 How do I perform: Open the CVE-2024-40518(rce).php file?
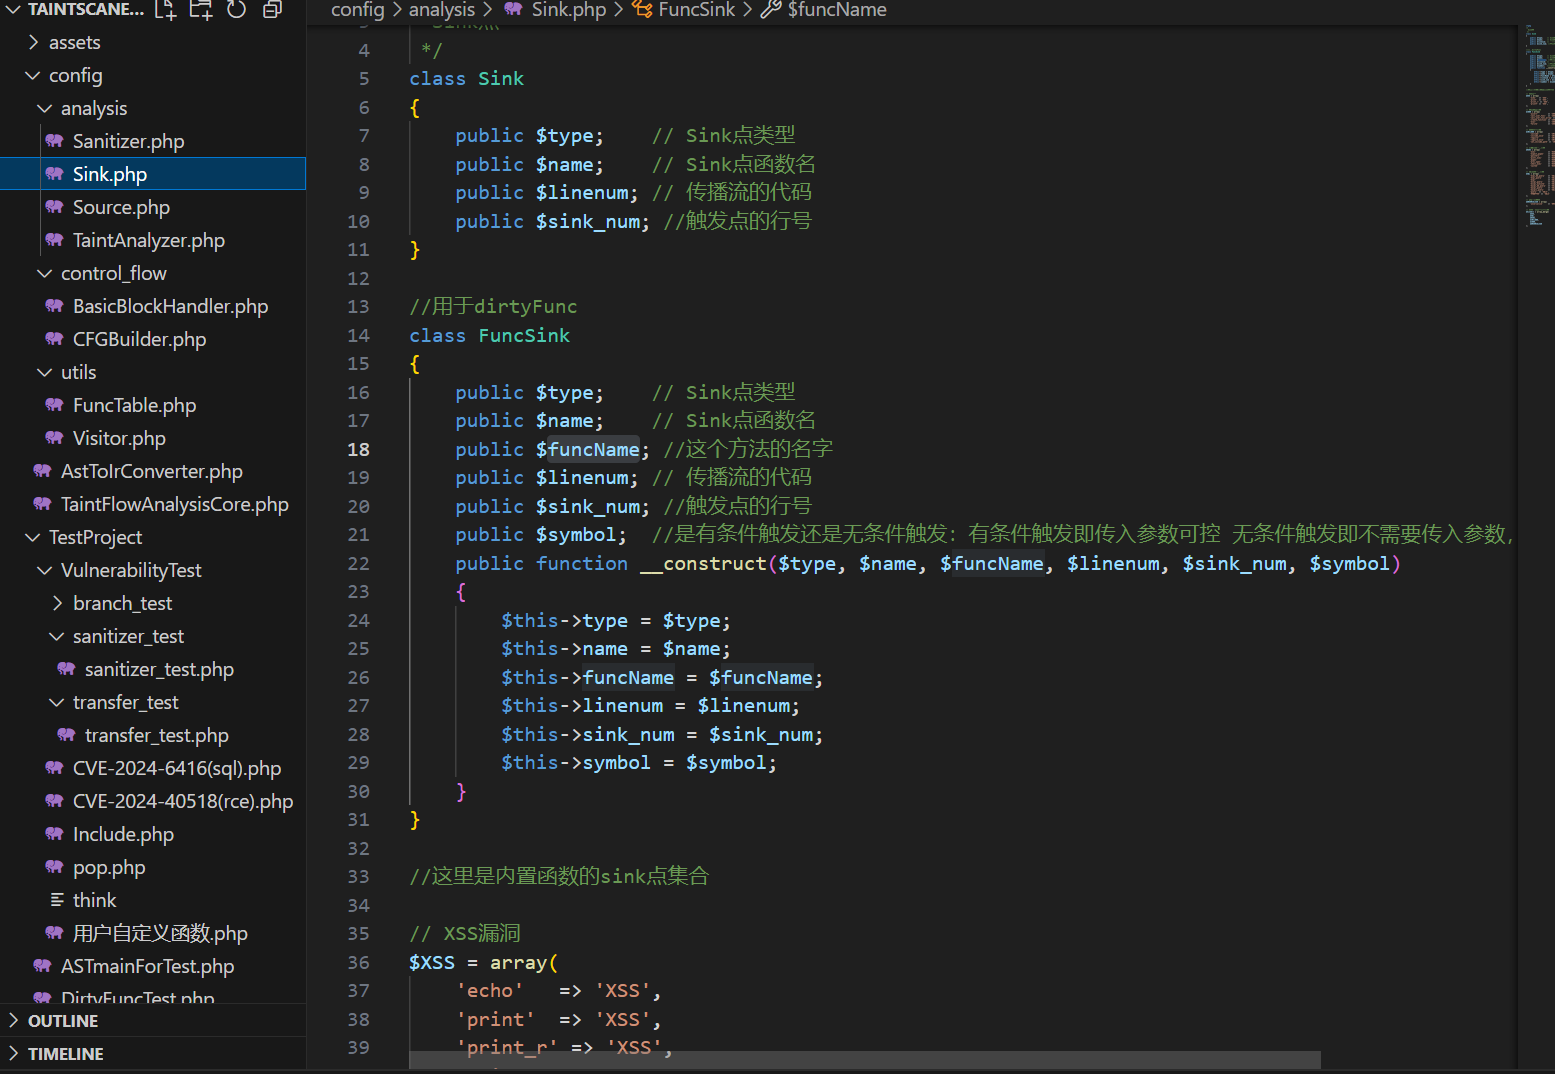click(x=182, y=801)
